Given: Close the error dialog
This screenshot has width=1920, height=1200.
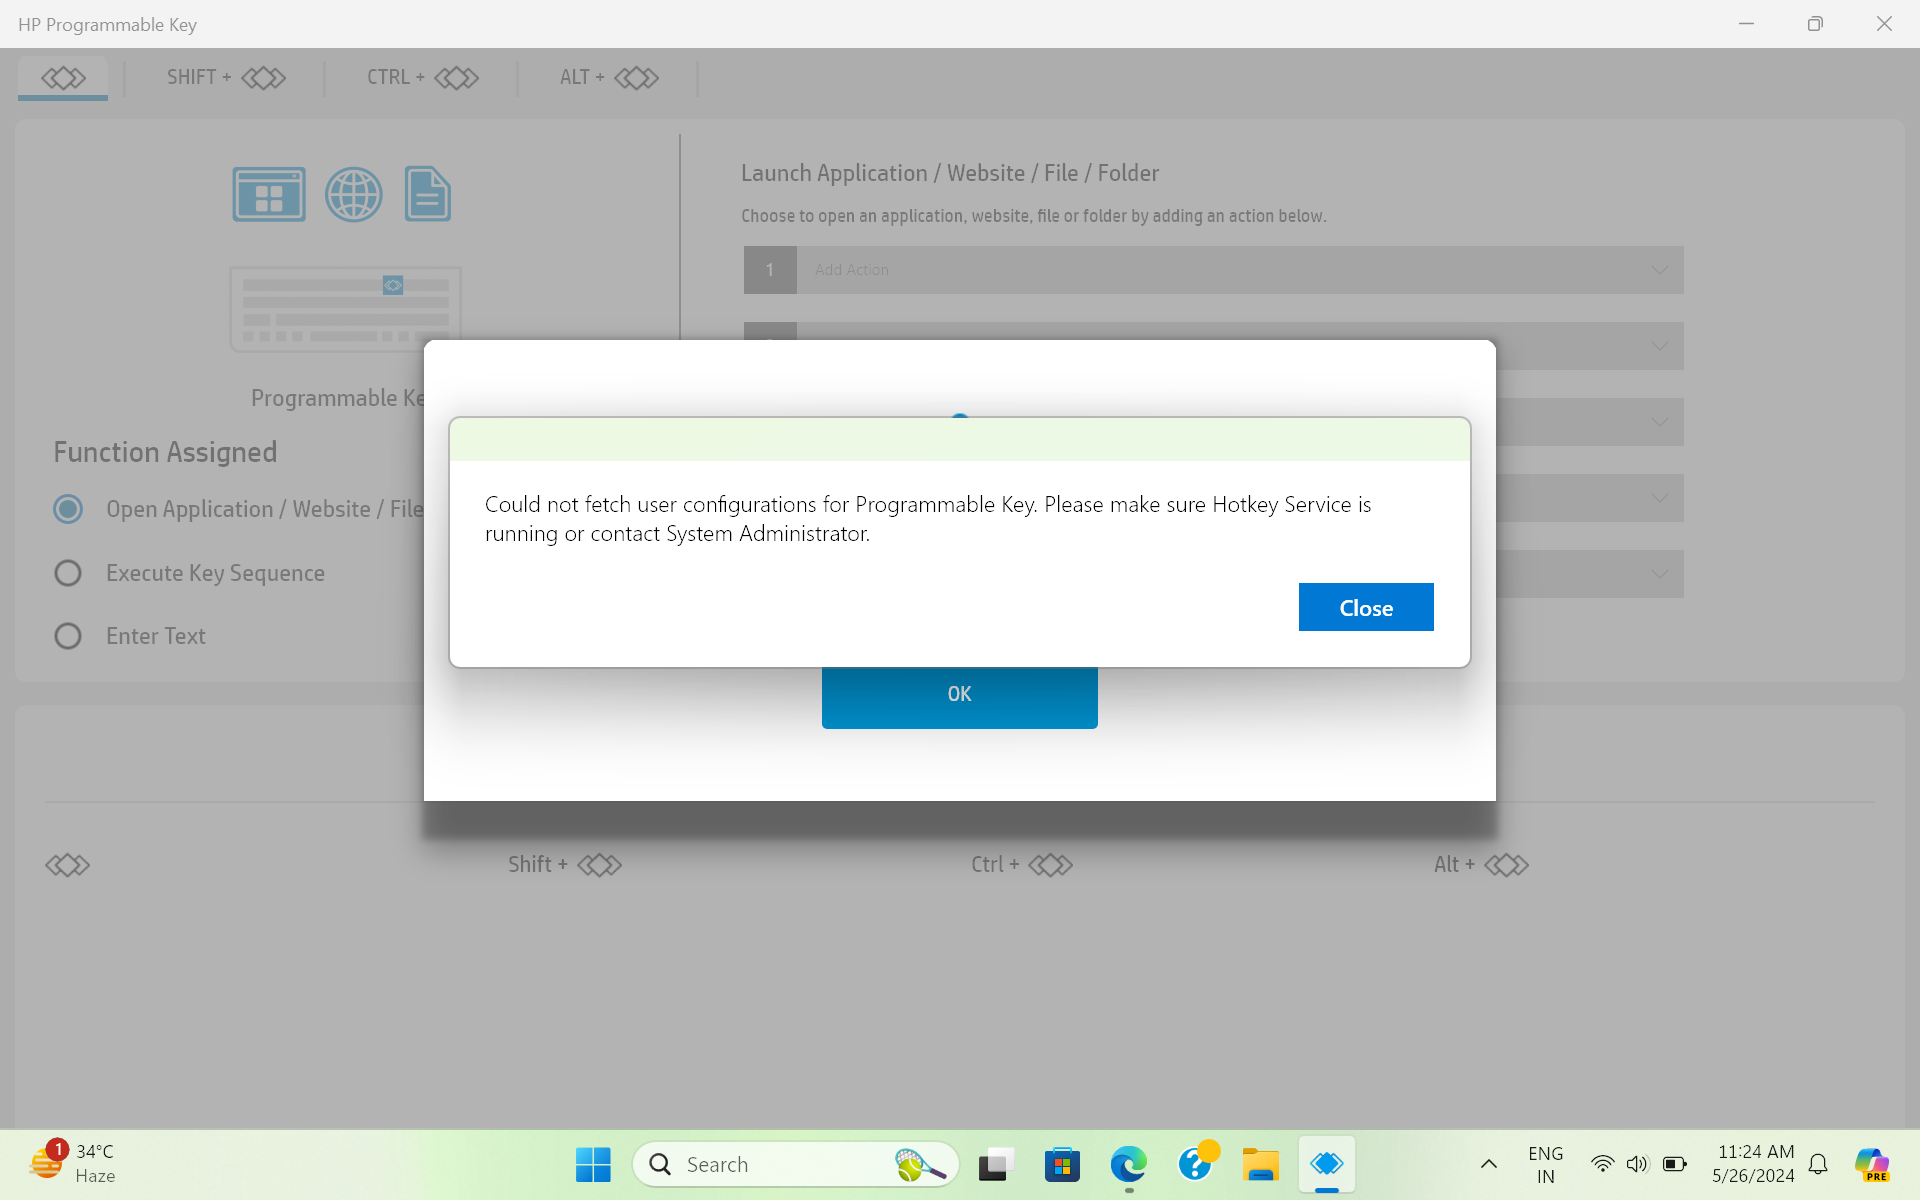Looking at the screenshot, I should coord(1366,607).
